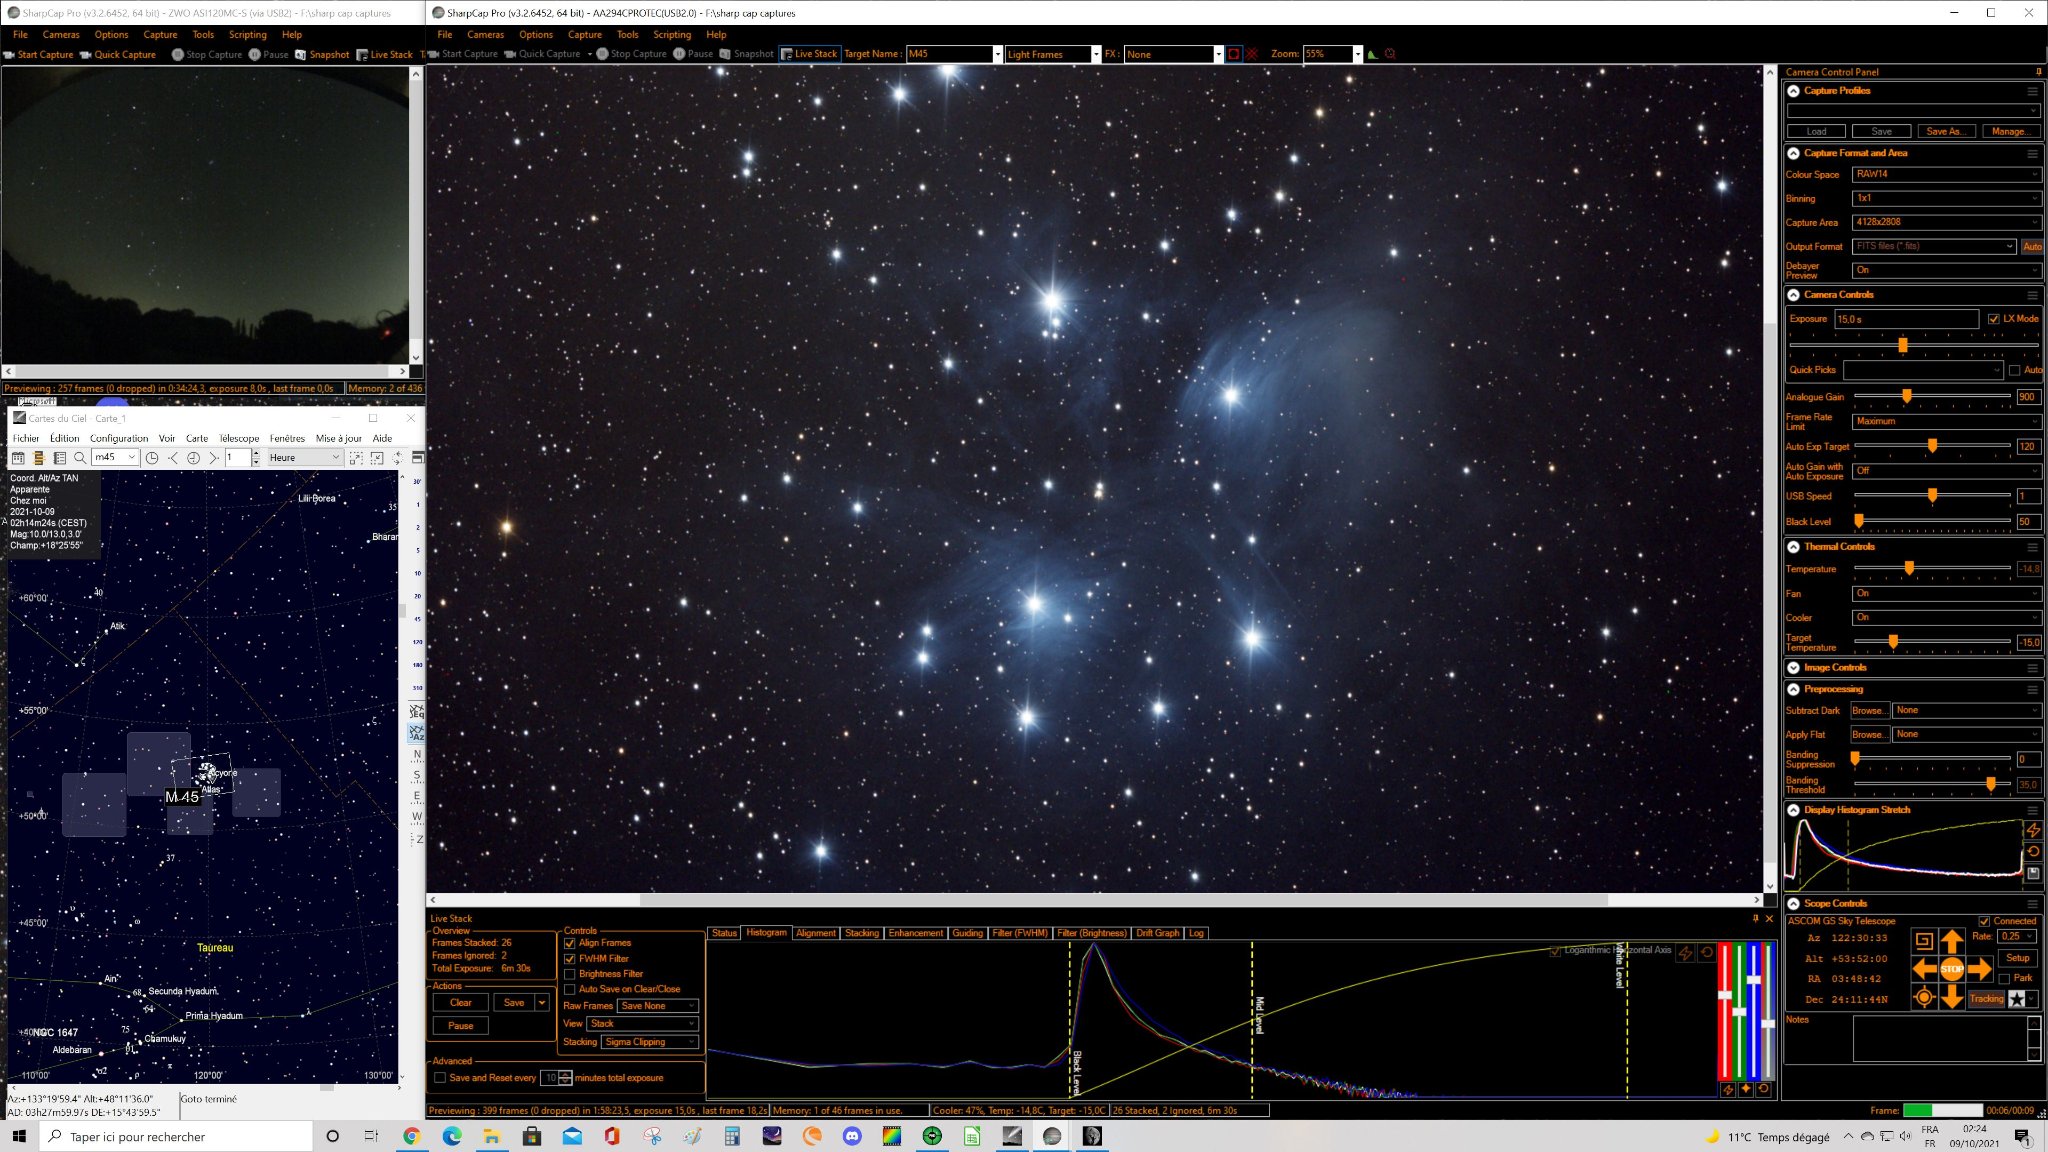Check the Park checkbox
2048x1152 pixels.
[x=2004, y=978]
